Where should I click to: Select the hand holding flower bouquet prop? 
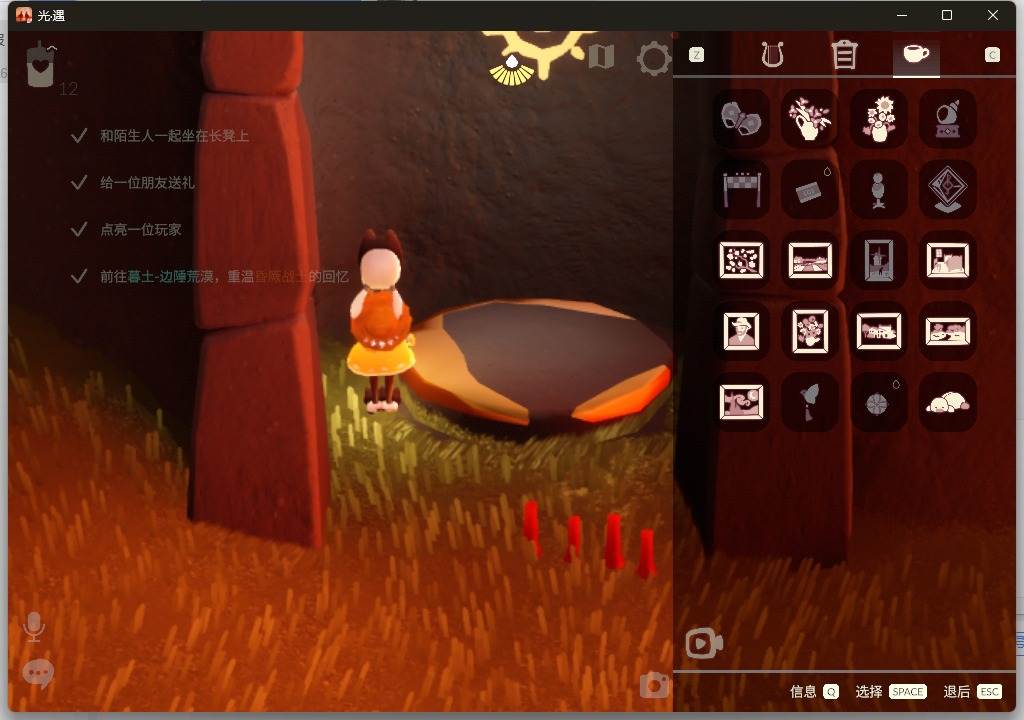point(810,119)
